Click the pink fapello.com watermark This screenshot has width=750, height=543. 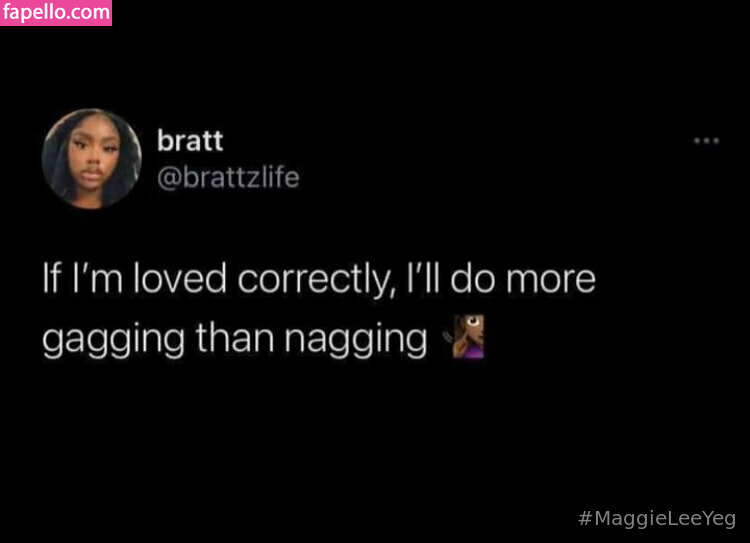pyautogui.click(x=56, y=12)
